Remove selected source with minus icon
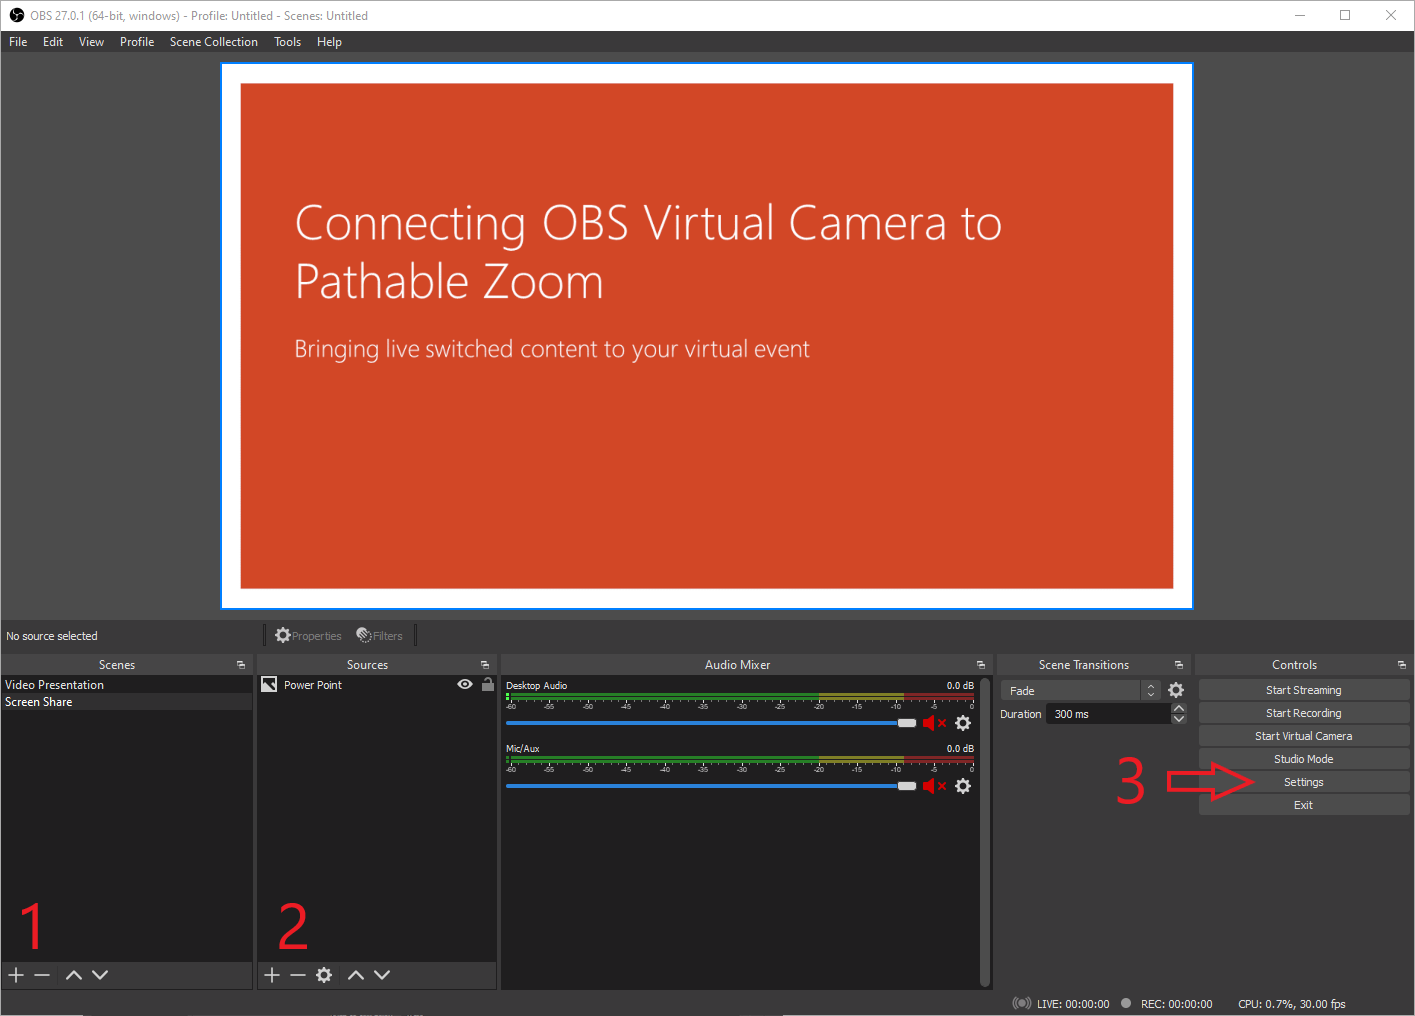 point(298,975)
